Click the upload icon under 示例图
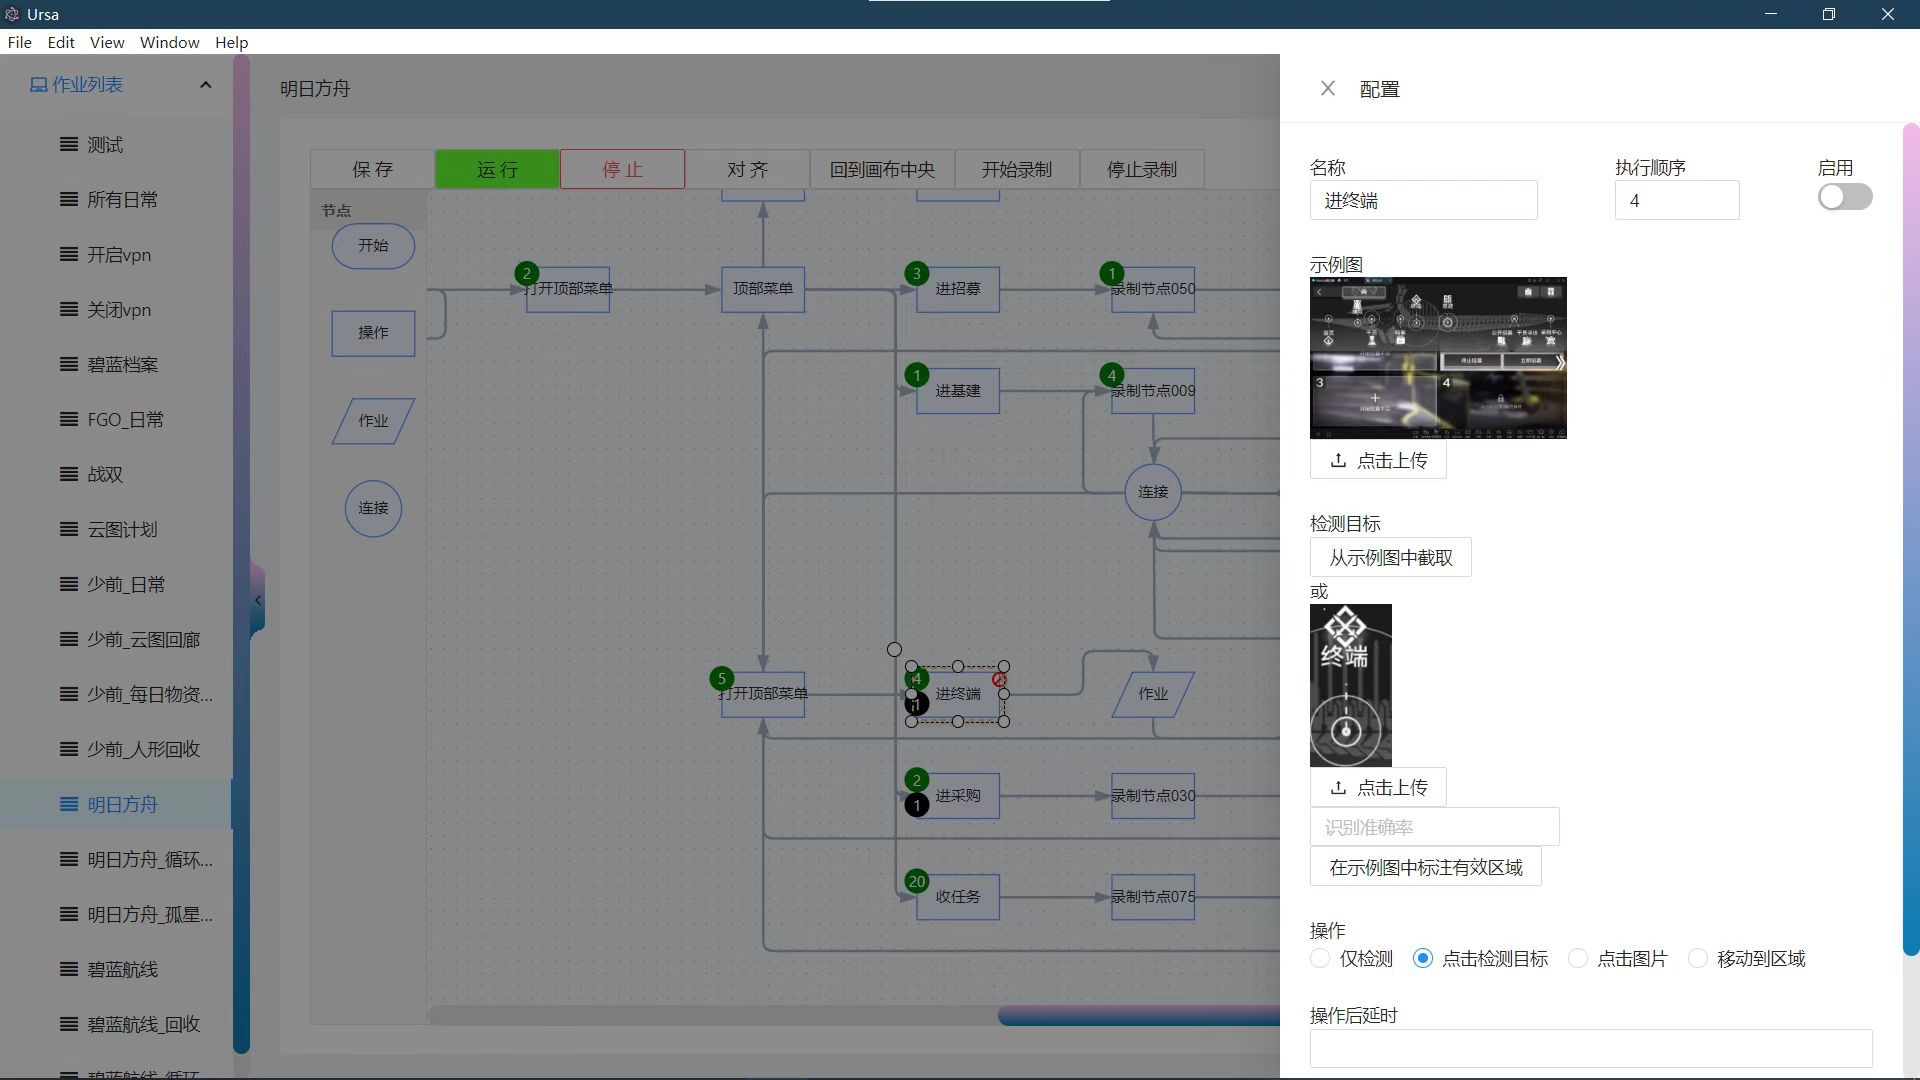Viewport: 1920px width, 1080px height. 1338,461
